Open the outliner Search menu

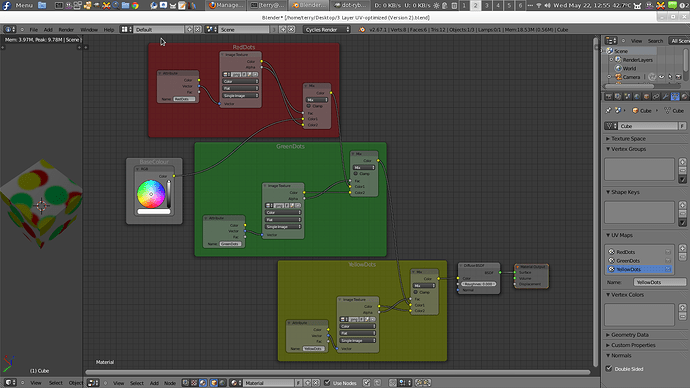[655, 41]
